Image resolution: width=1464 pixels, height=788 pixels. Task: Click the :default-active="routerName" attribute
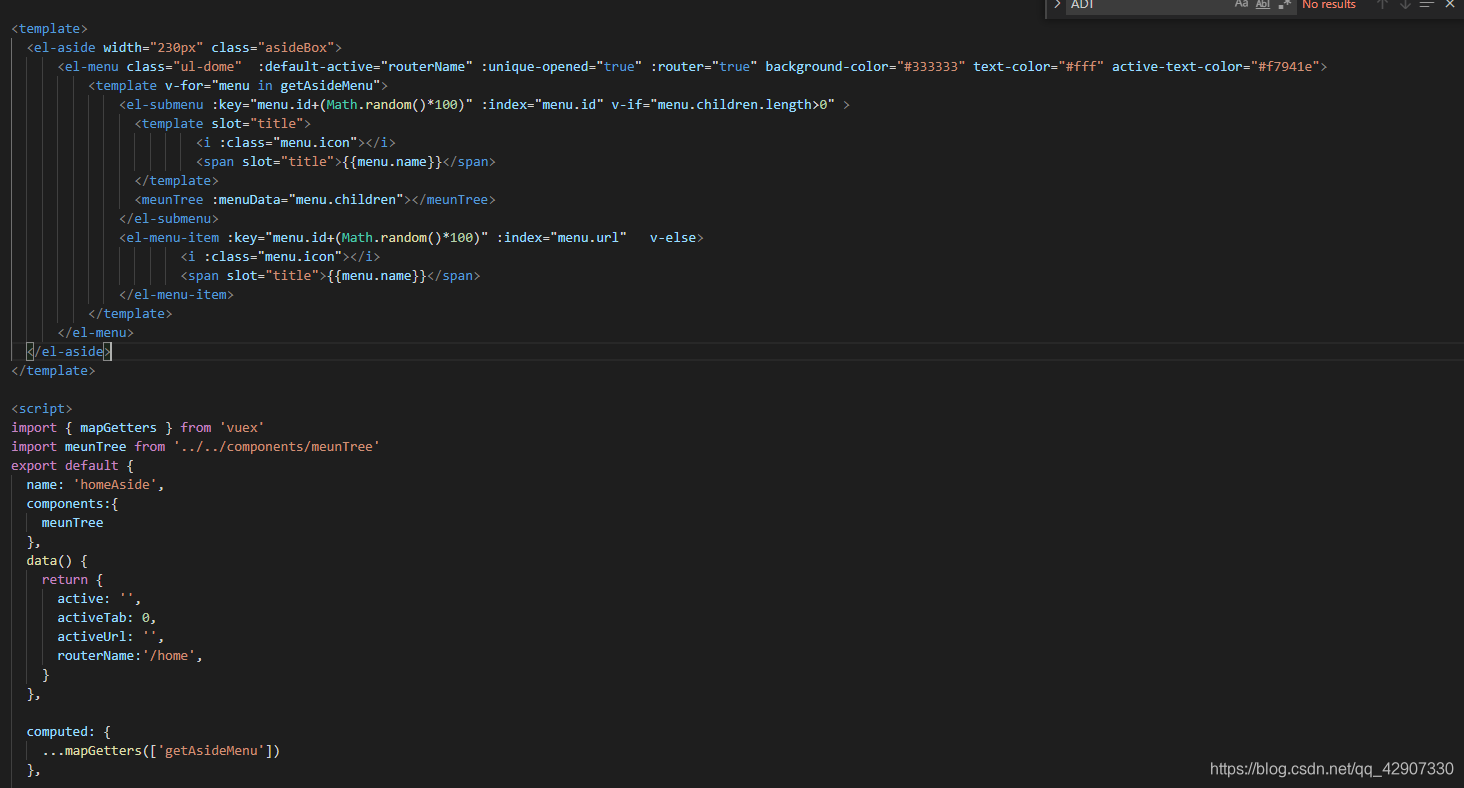click(365, 66)
